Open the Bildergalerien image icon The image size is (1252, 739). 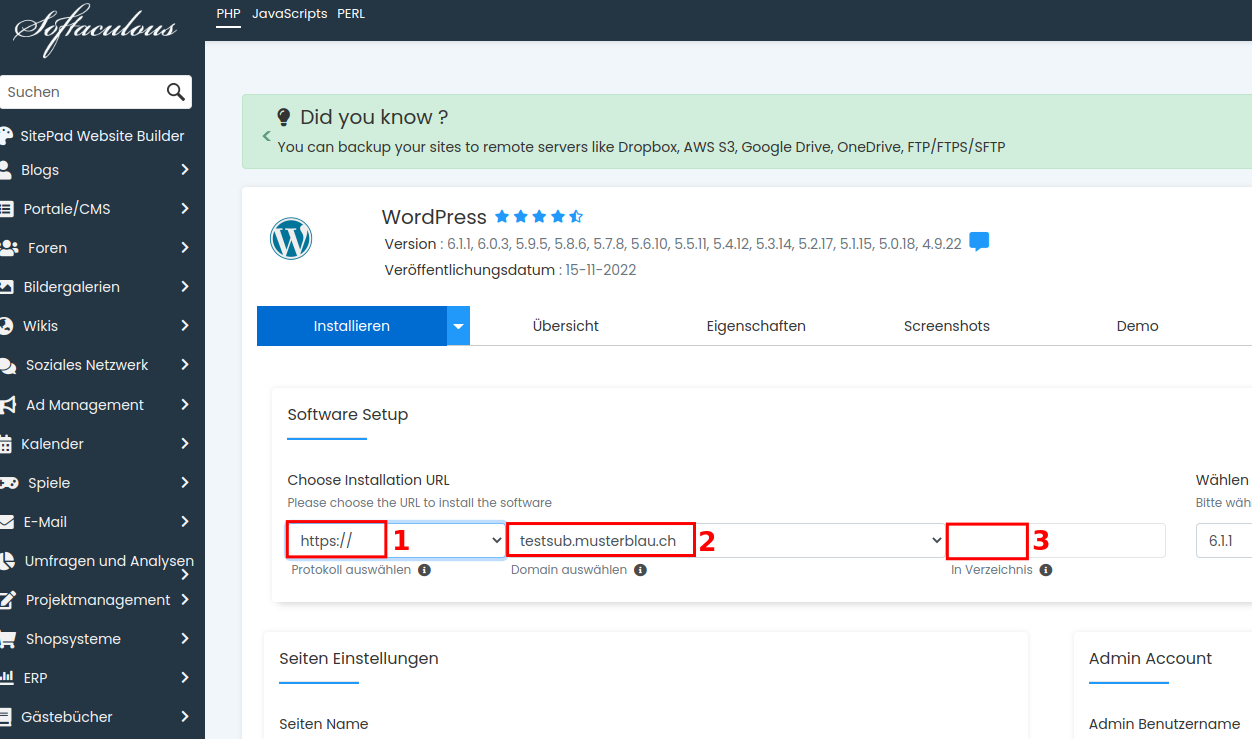pyautogui.click(x=6, y=287)
